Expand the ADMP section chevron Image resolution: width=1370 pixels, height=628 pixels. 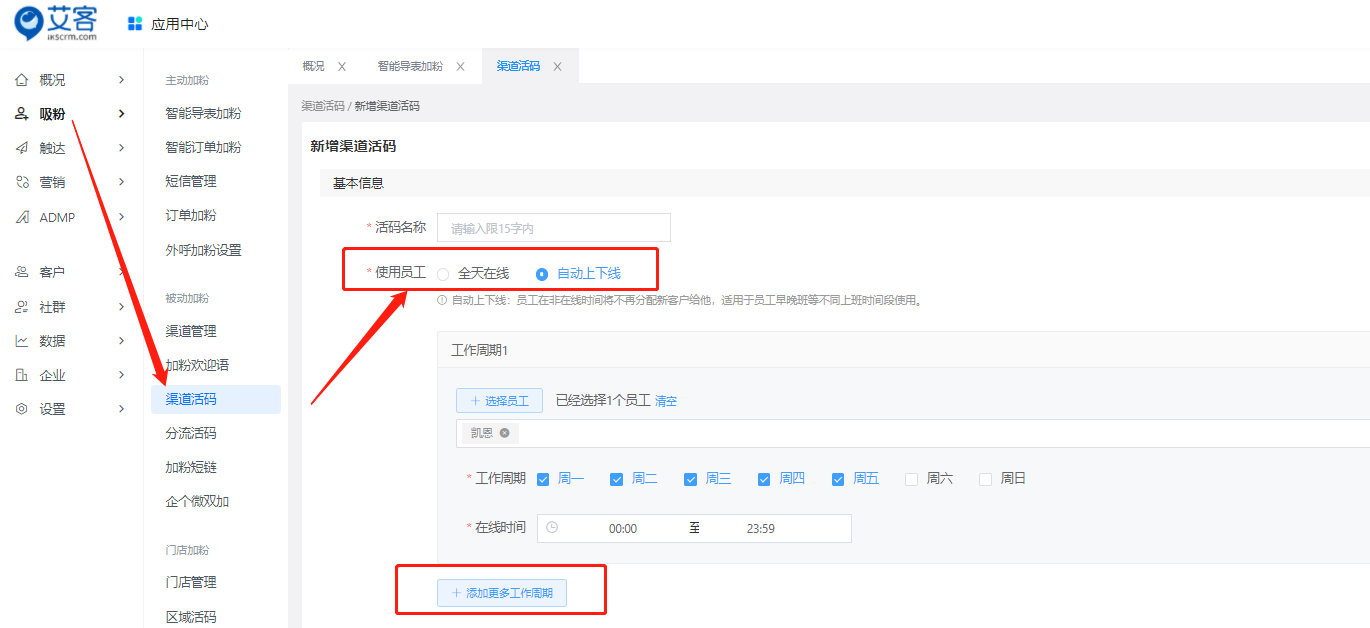121,217
